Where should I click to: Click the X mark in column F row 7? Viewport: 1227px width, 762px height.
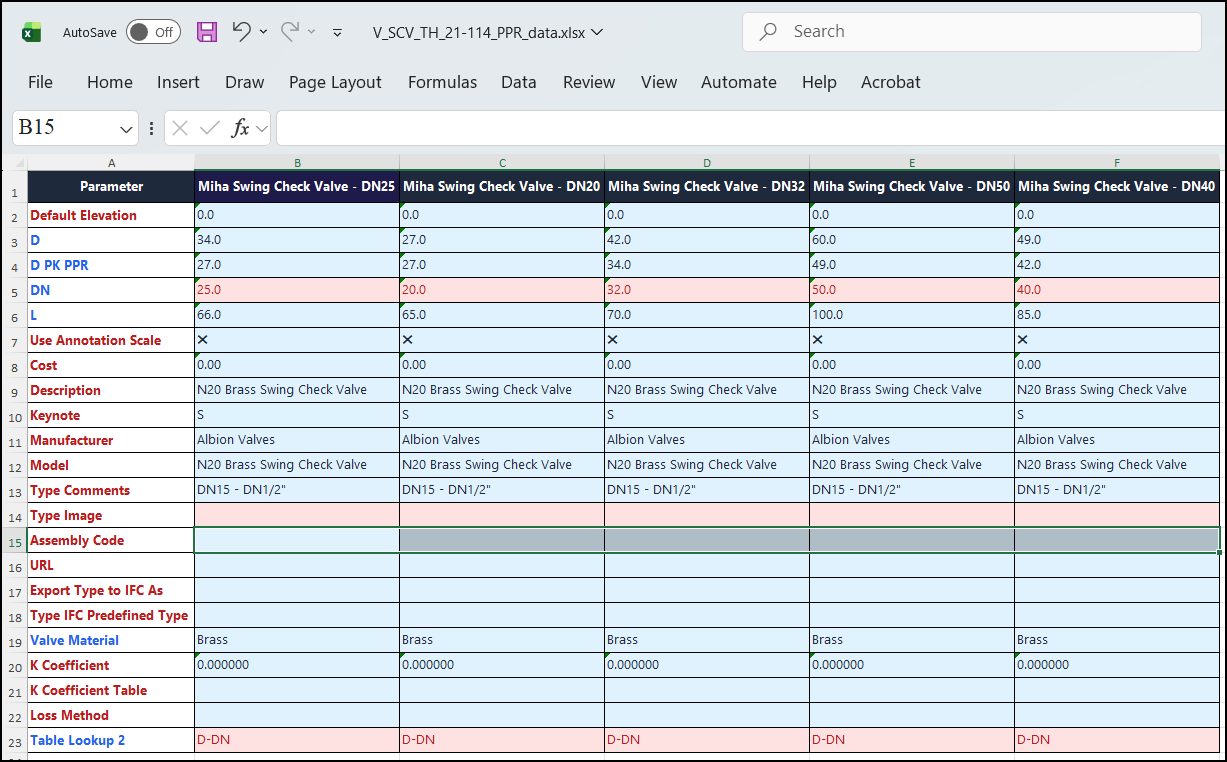[x=1022, y=340]
